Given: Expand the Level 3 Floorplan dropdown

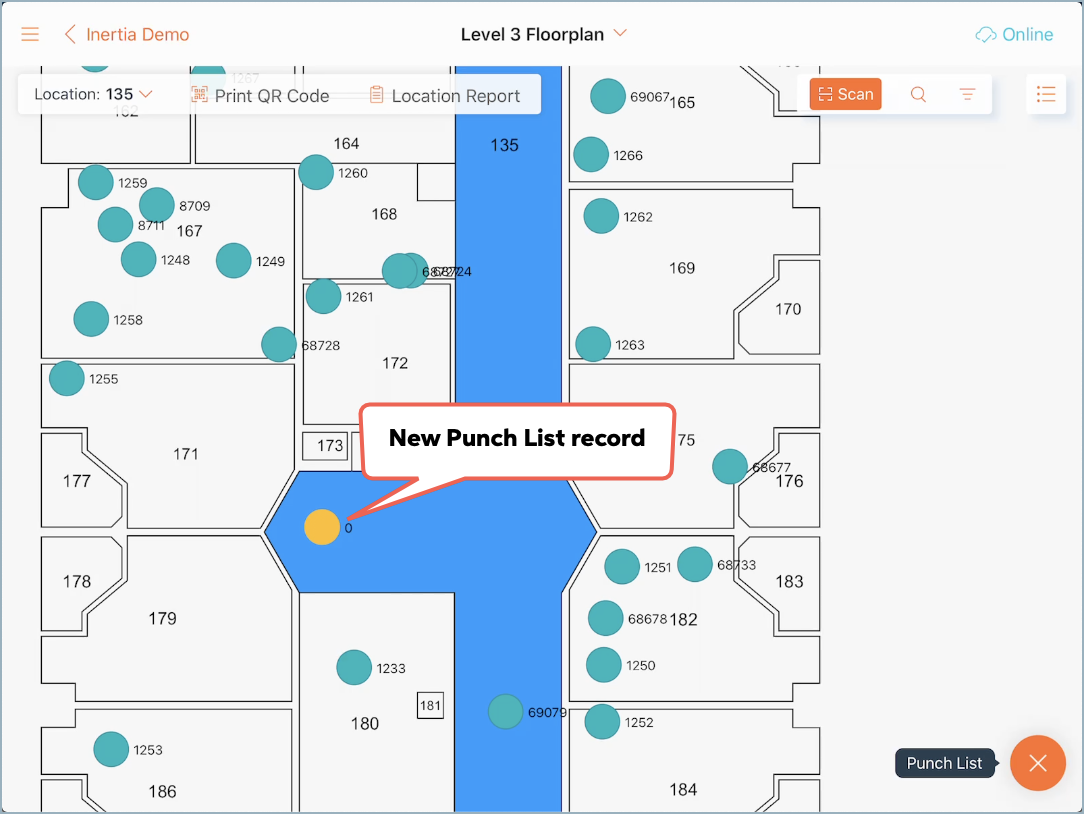Looking at the screenshot, I should (x=544, y=34).
